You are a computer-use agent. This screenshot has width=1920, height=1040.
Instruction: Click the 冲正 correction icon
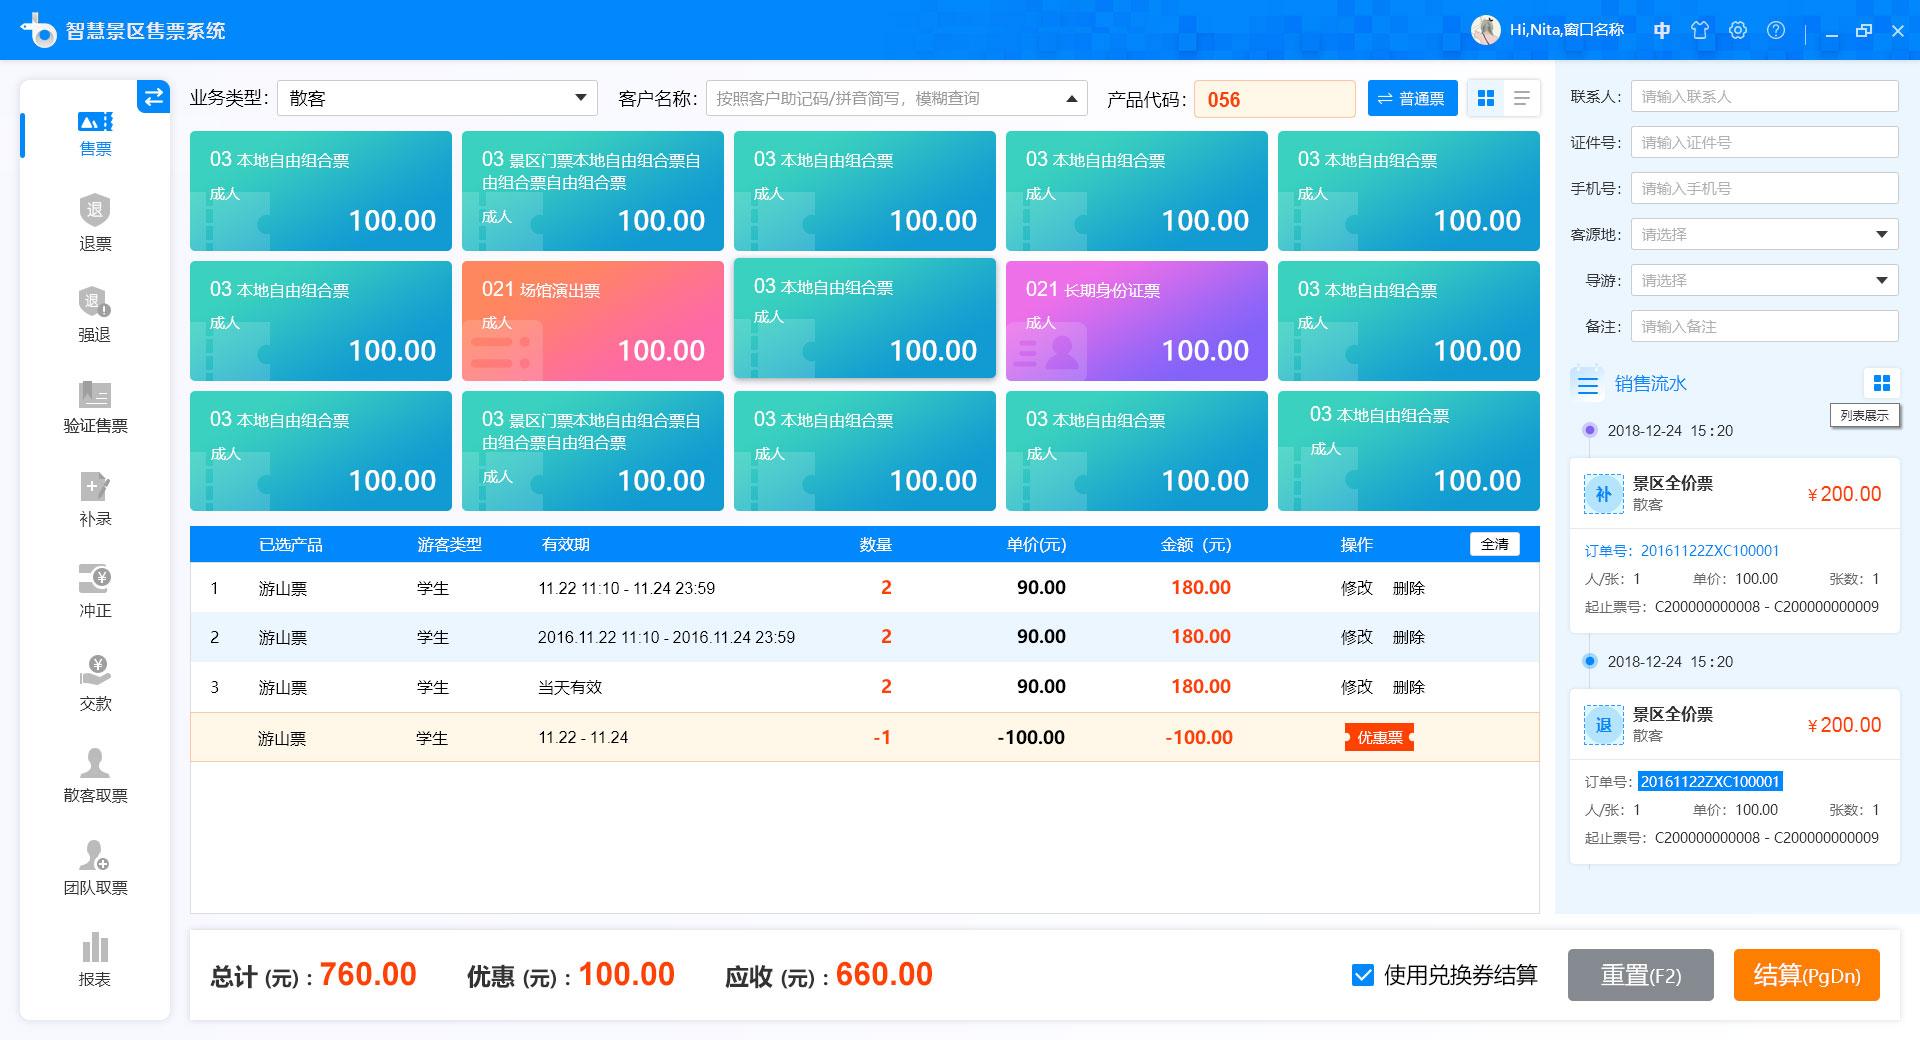(x=95, y=579)
